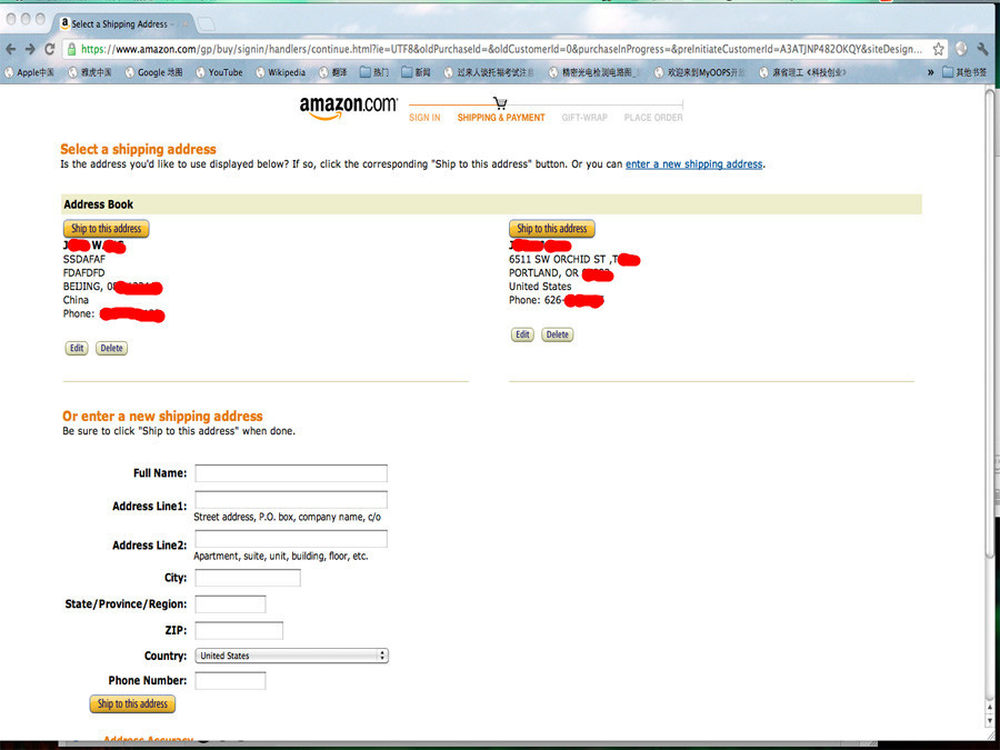Click the 'Address Book' header text
The image size is (1000, 750).
click(98, 205)
